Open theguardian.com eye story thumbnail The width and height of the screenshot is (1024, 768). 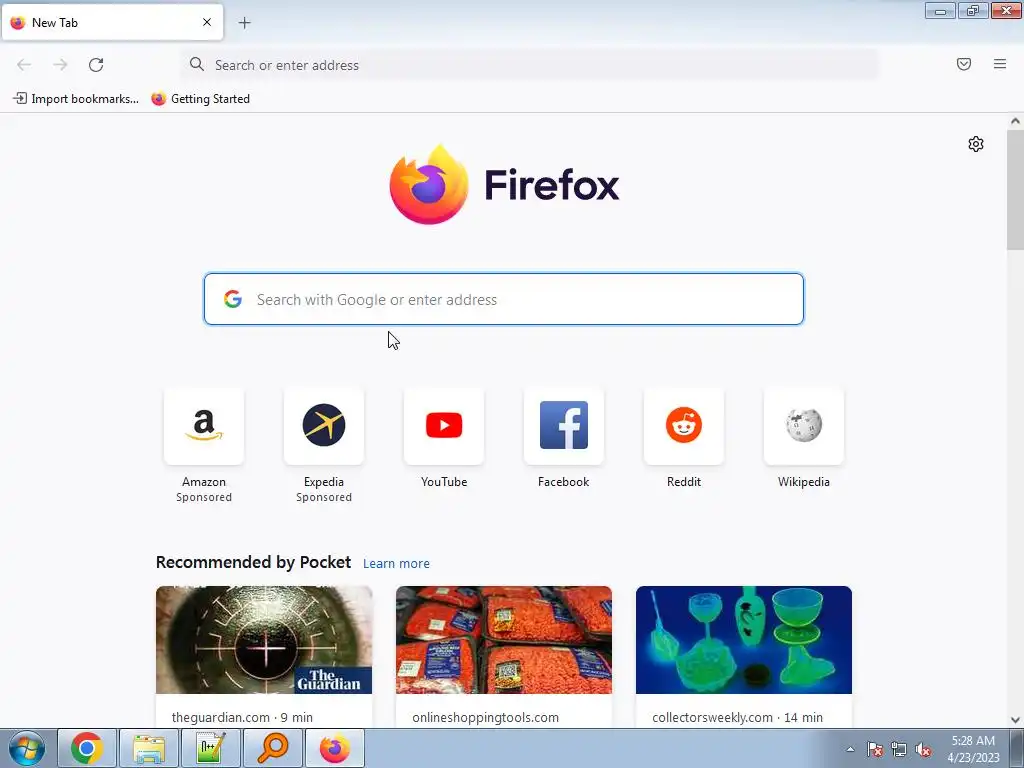[x=264, y=640]
